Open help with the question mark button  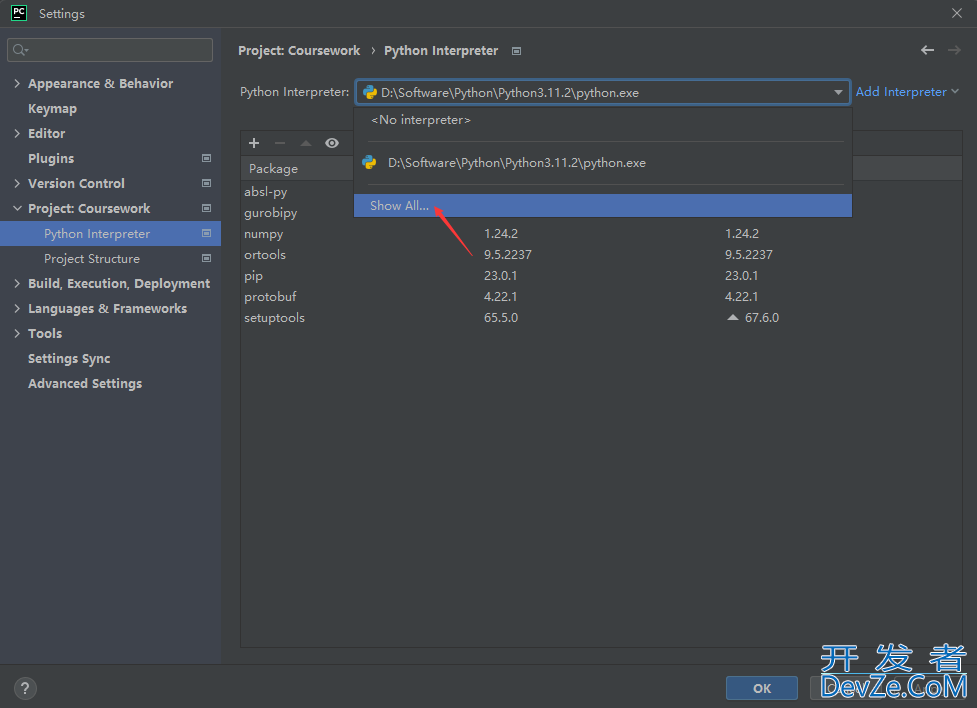(x=25, y=688)
